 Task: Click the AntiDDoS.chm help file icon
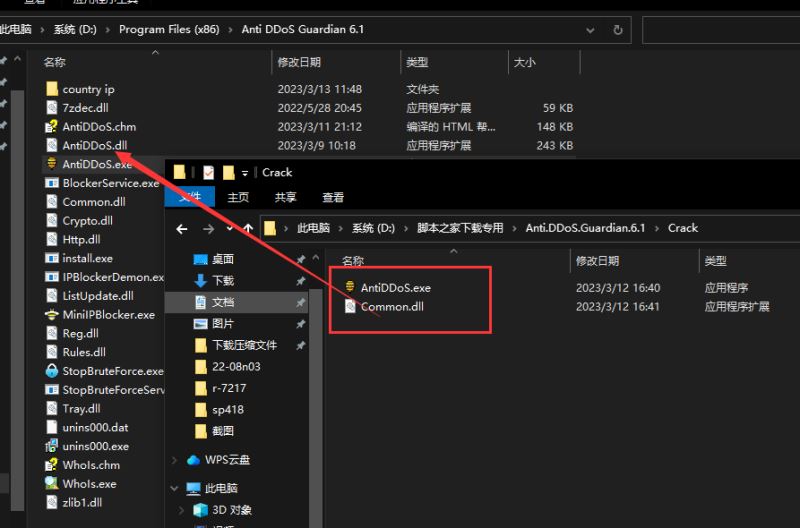(52, 127)
